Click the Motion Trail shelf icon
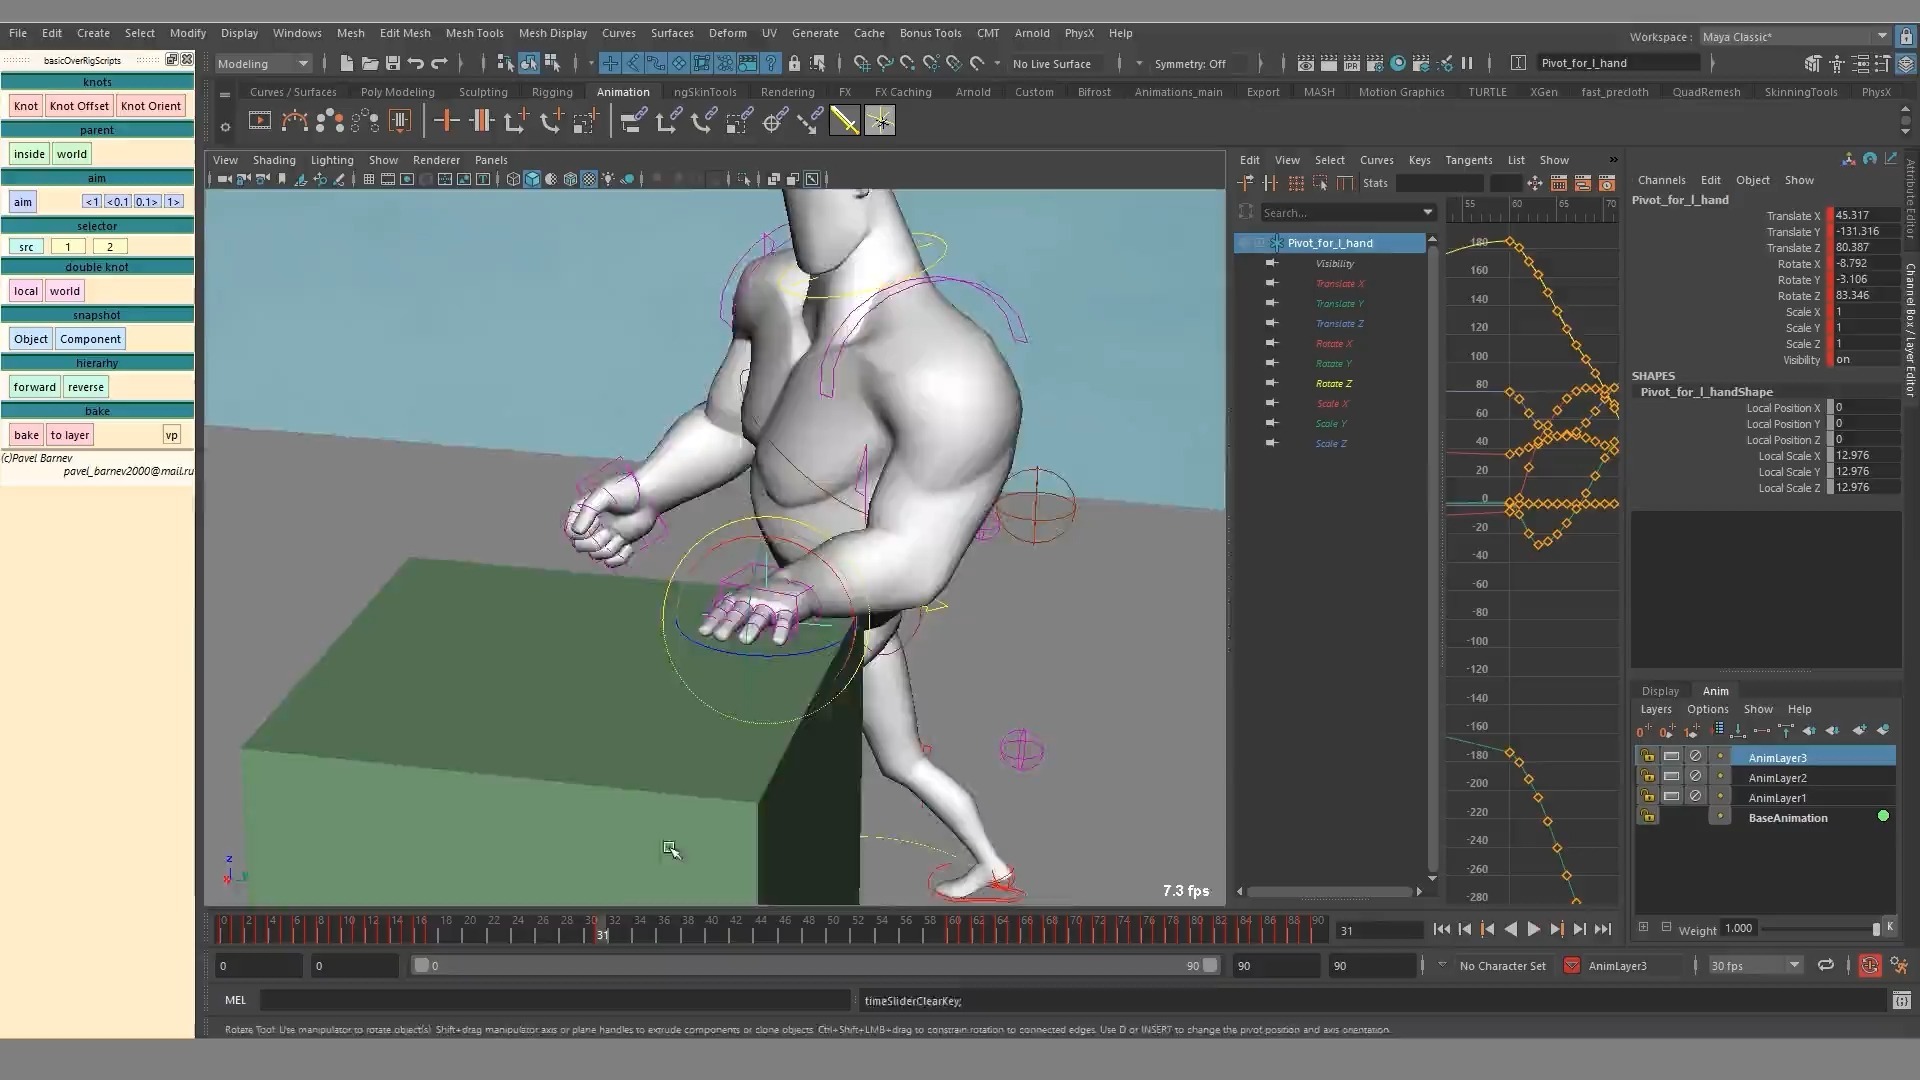The image size is (1920, 1080). [294, 121]
